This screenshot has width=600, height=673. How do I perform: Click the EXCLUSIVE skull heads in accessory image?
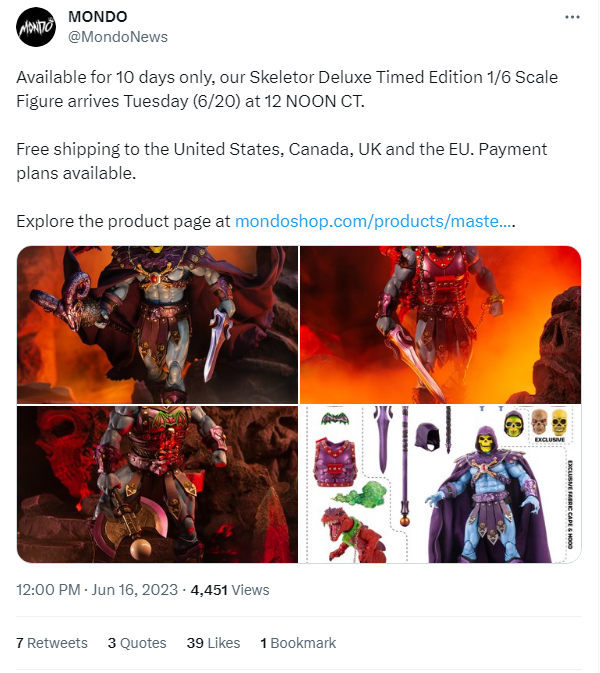tap(550, 425)
